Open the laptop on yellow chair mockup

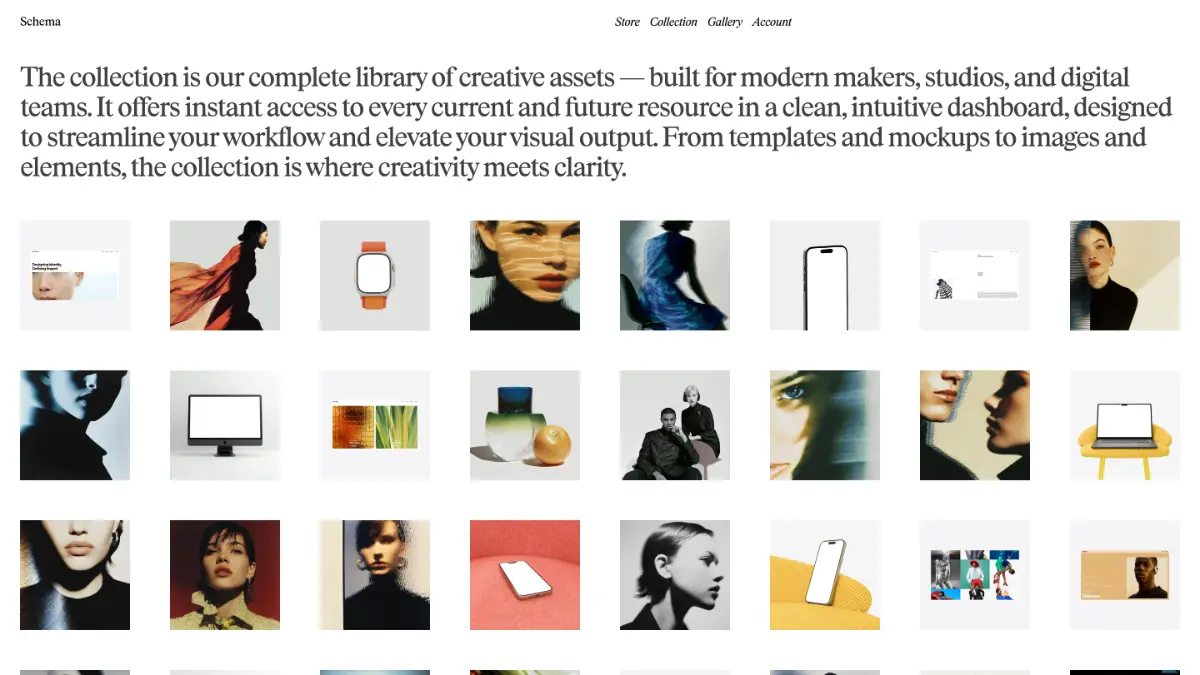tap(1125, 425)
